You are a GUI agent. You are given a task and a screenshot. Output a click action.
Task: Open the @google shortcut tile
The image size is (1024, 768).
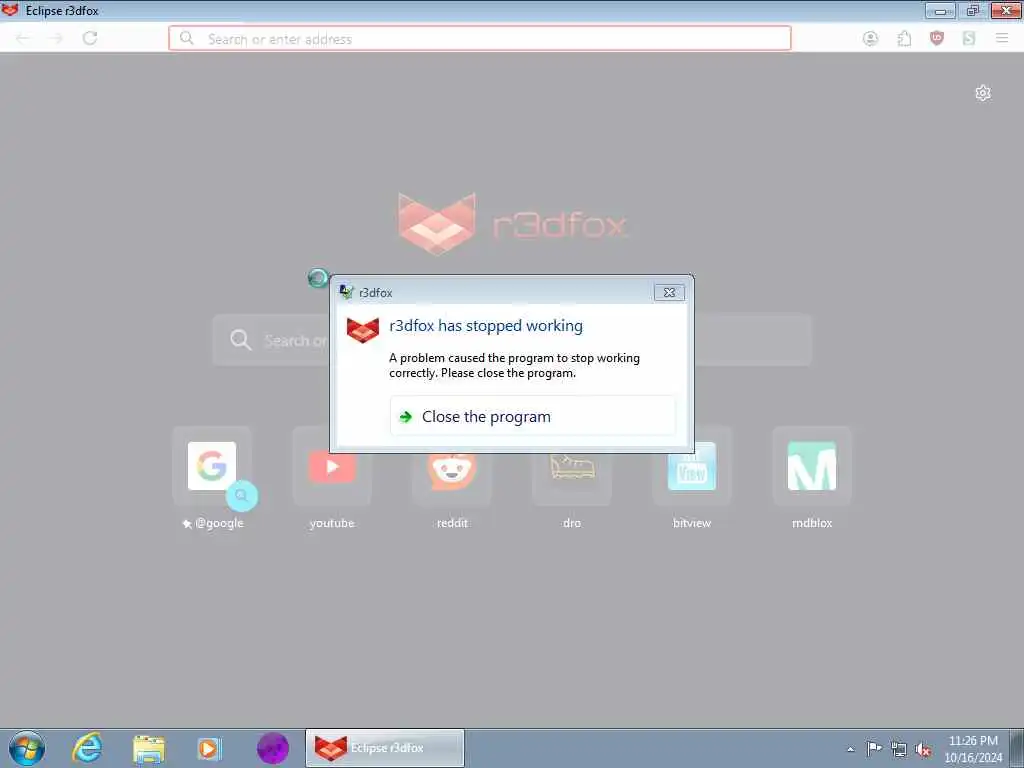[212, 466]
